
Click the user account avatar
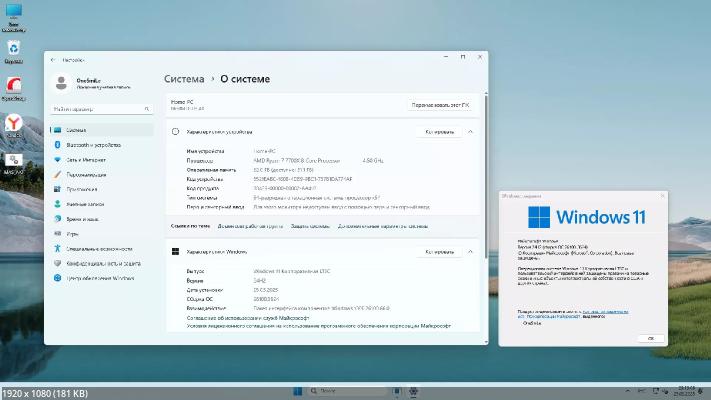pyautogui.click(x=61, y=83)
